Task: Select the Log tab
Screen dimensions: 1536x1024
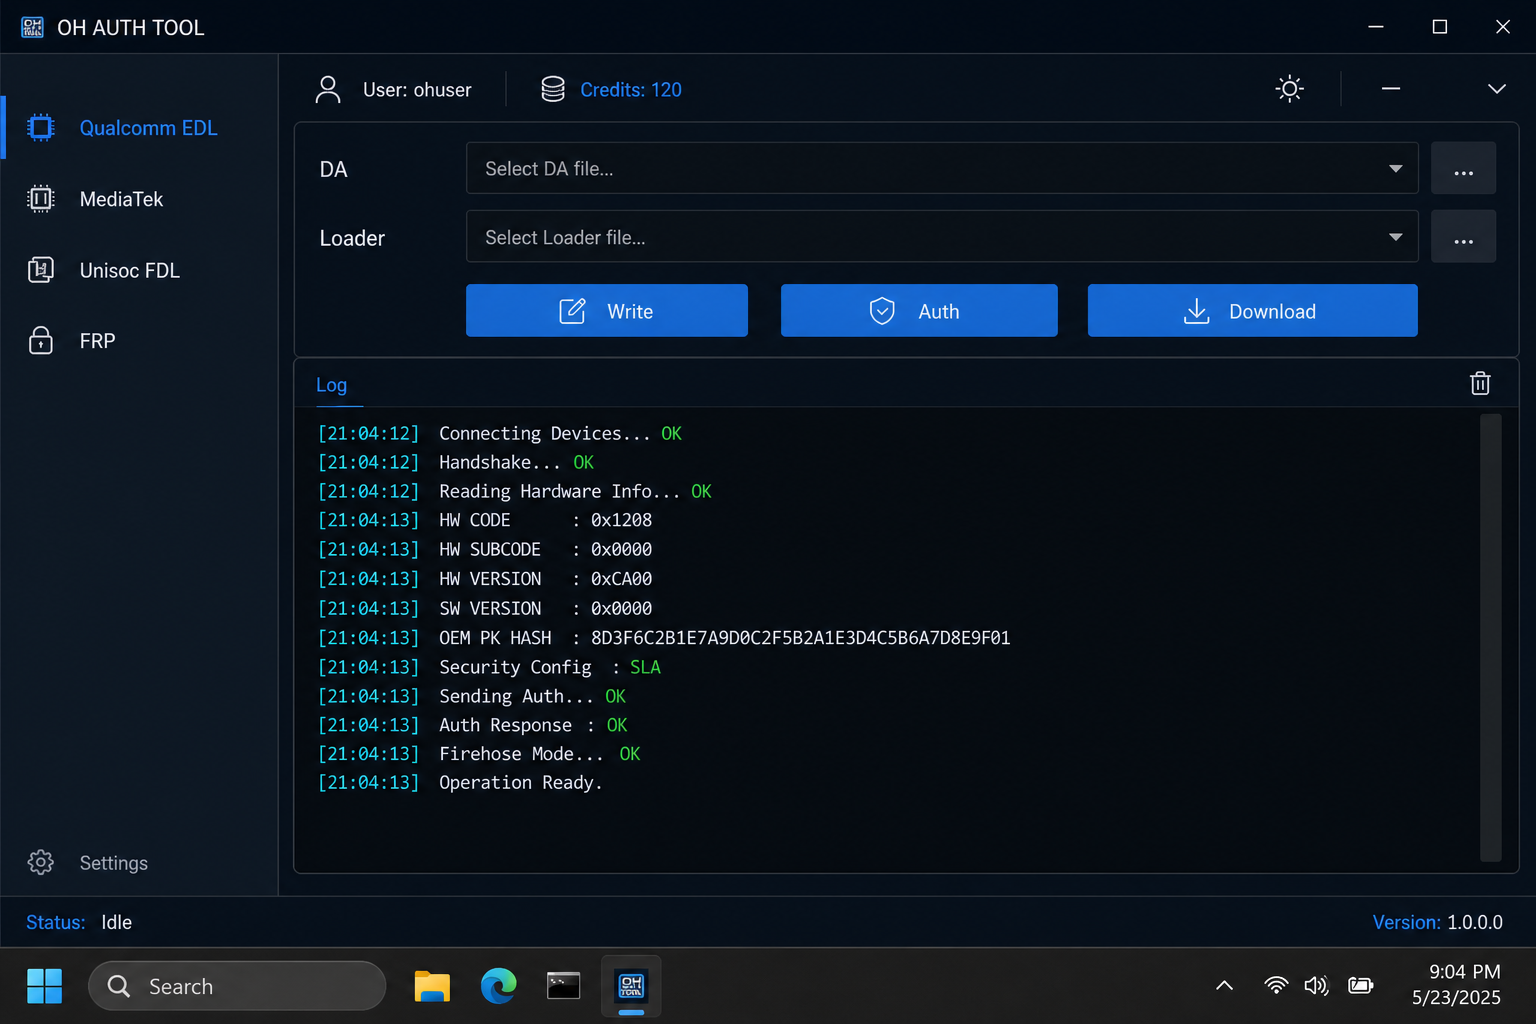Action: [x=331, y=385]
